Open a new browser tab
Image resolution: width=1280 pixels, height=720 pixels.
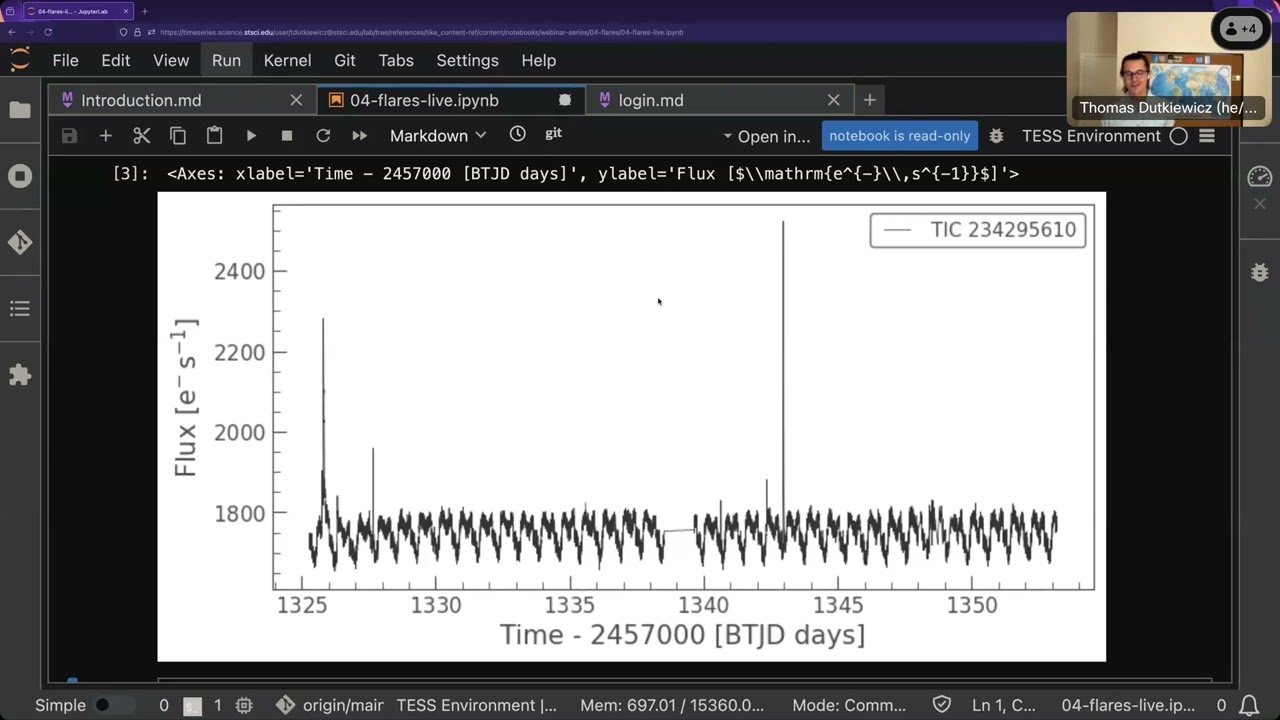coord(144,11)
